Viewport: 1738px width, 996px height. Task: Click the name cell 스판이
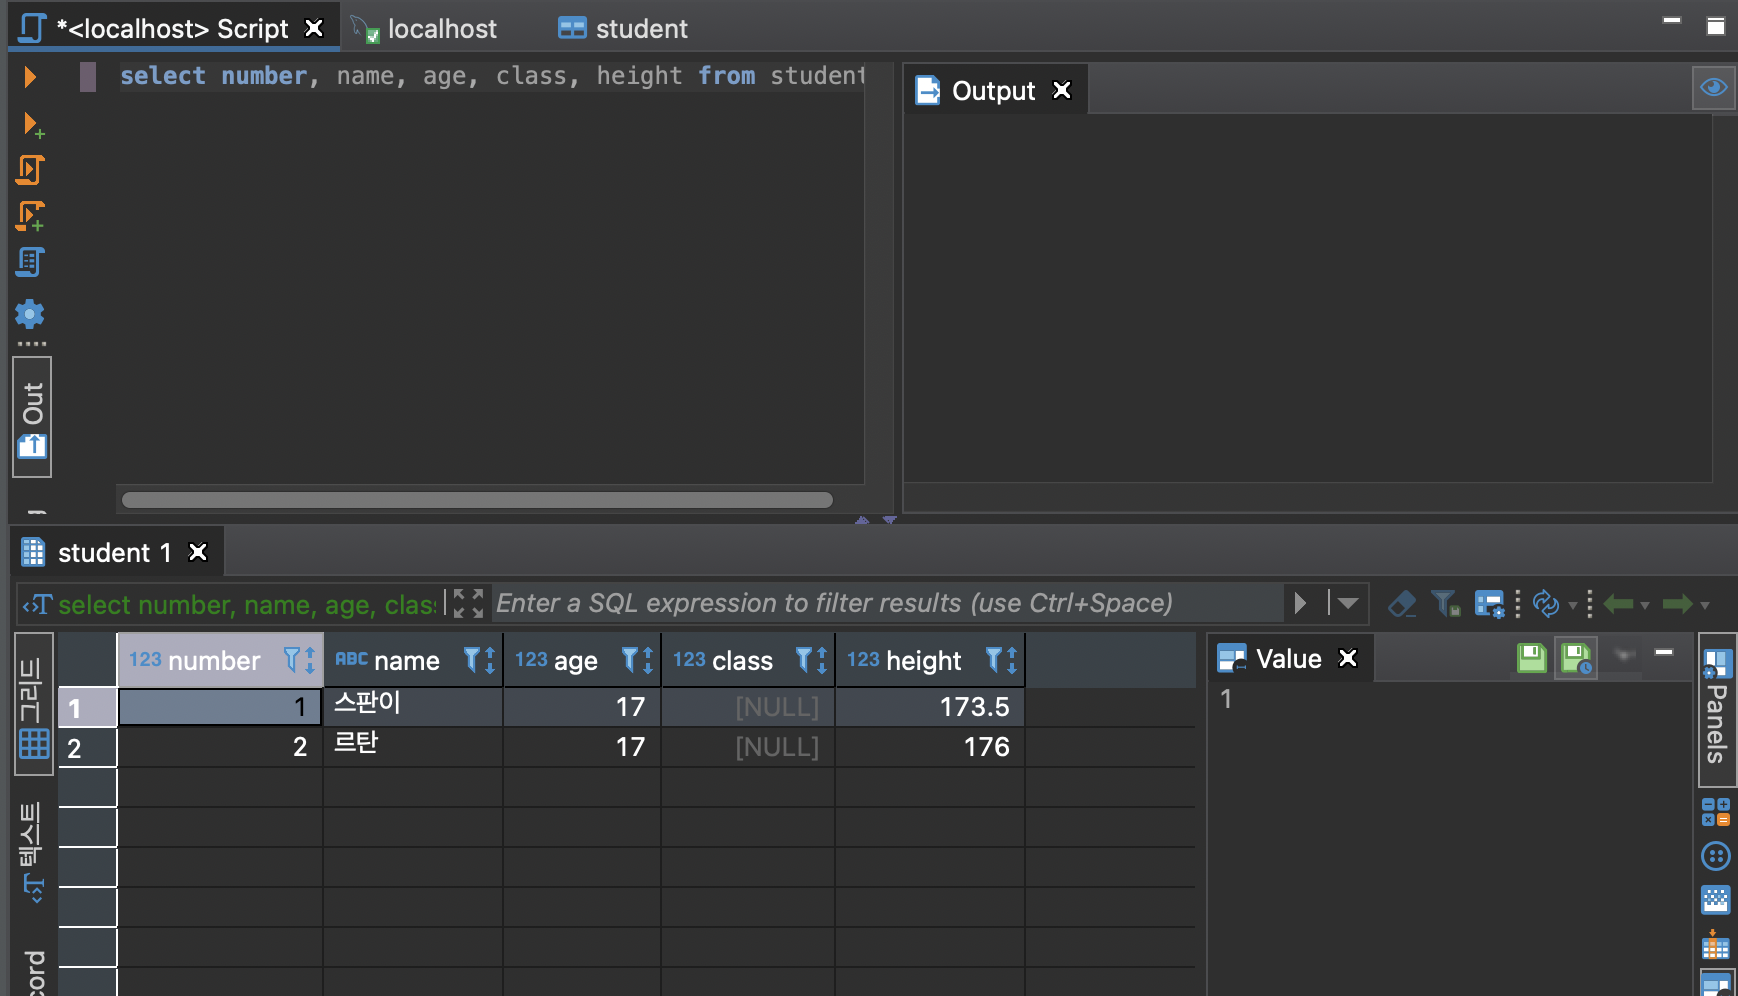412,706
